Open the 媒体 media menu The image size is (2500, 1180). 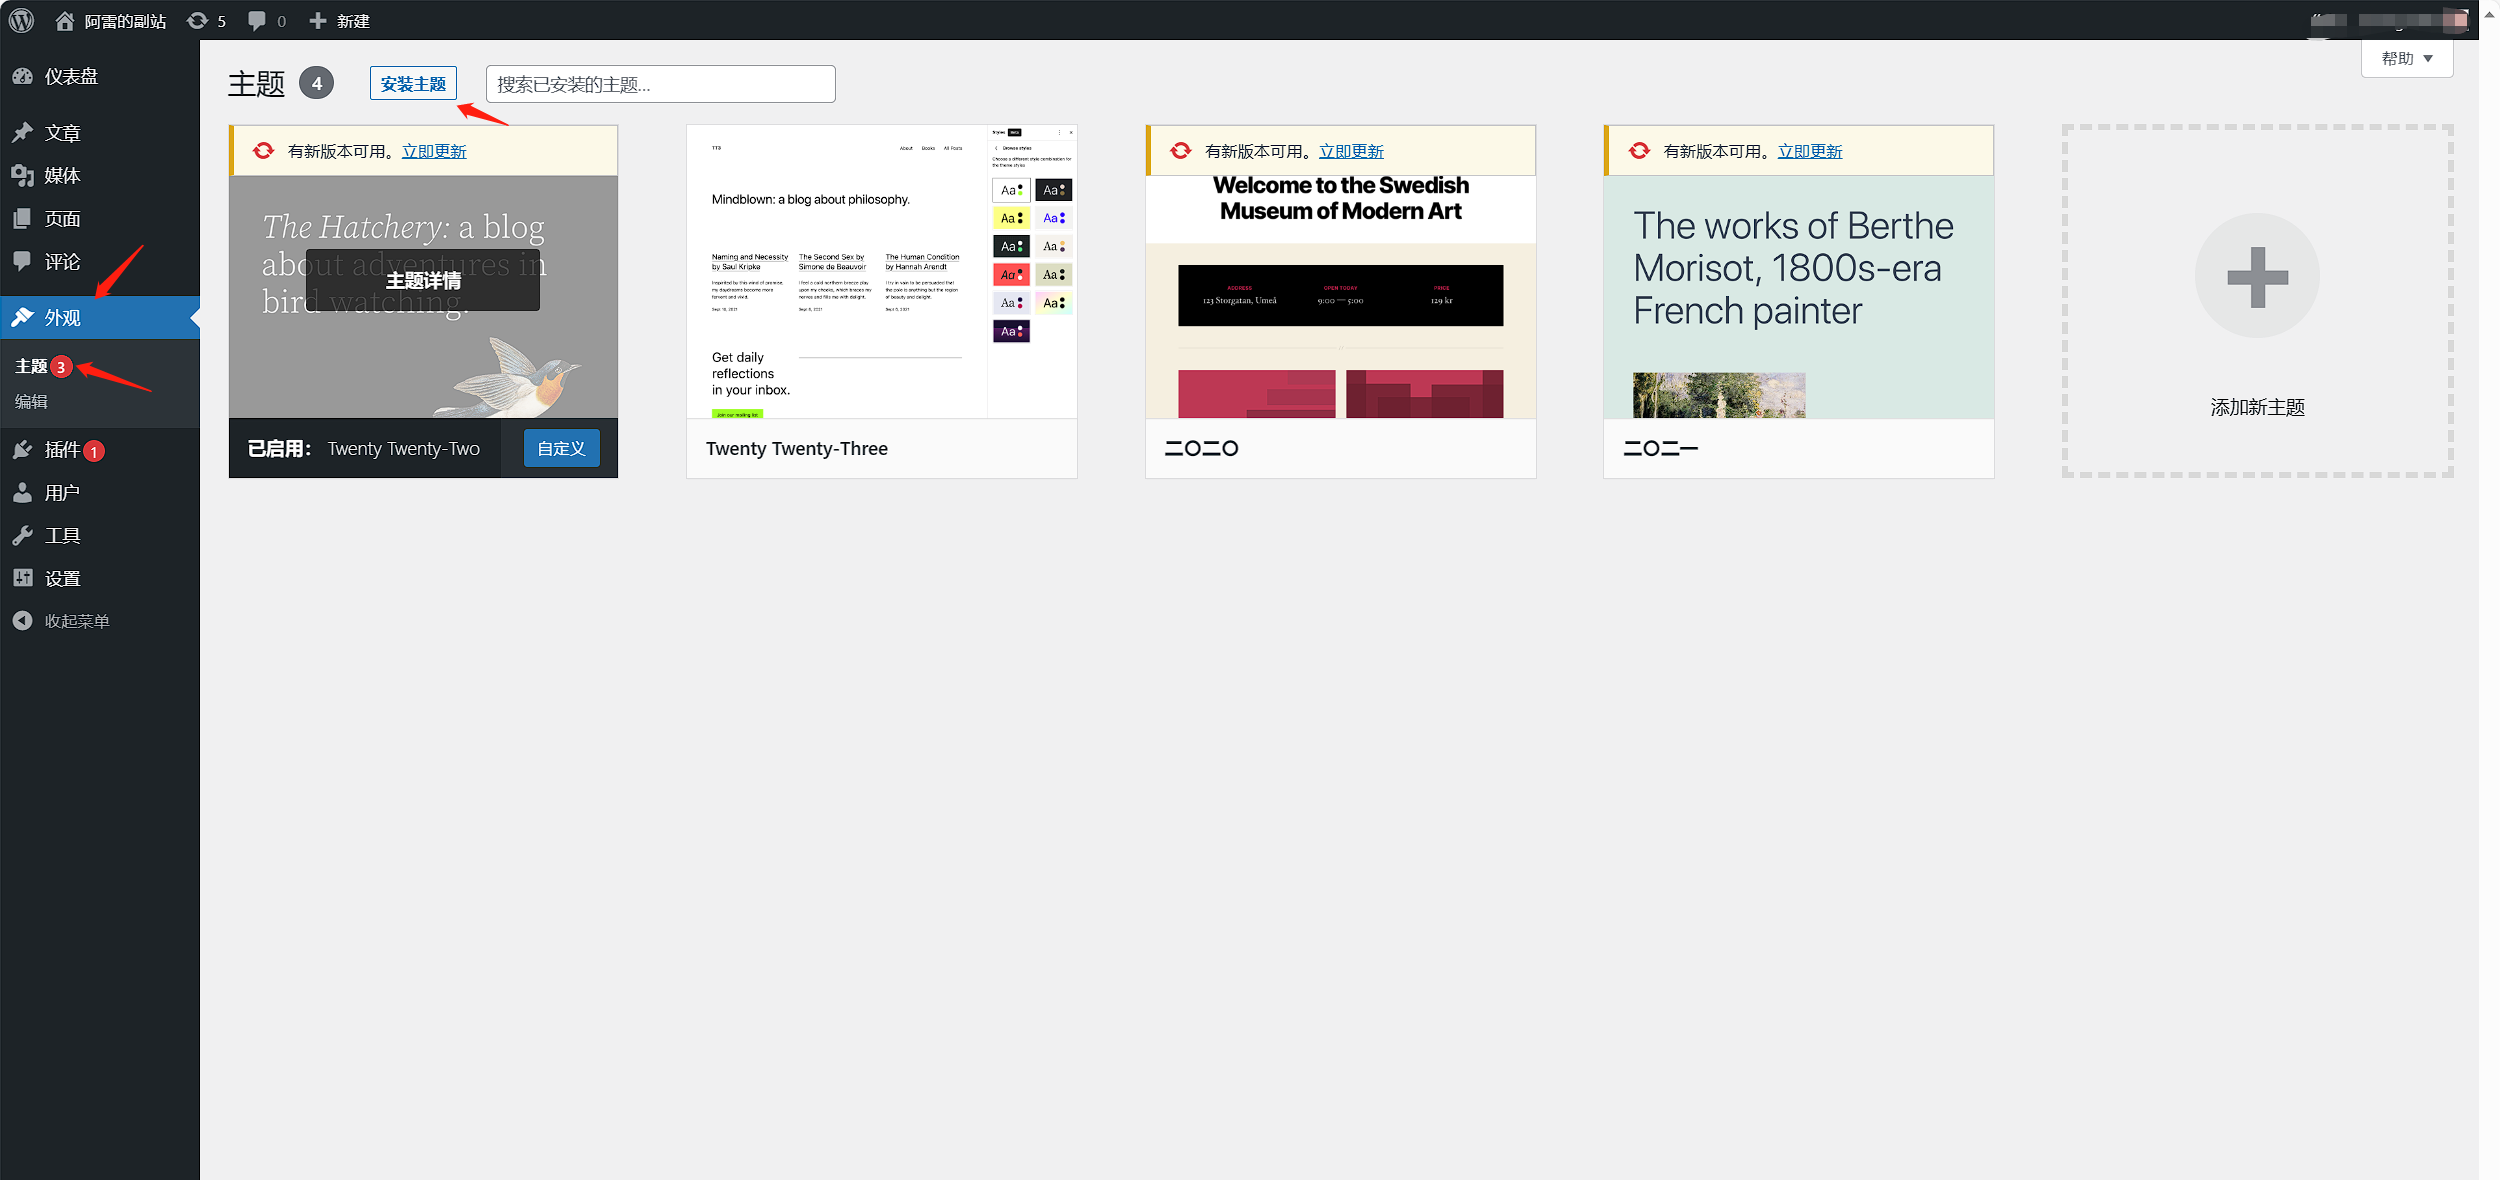pyautogui.click(x=62, y=176)
